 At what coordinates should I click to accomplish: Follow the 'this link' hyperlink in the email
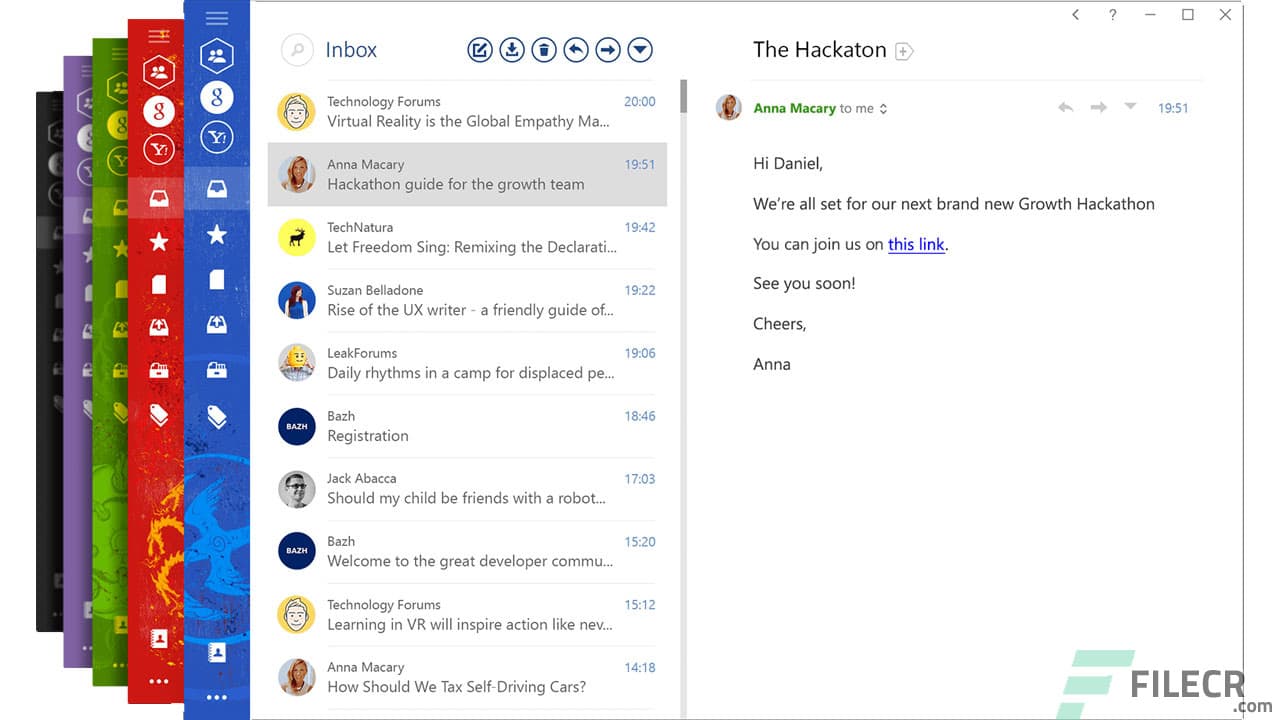[916, 244]
